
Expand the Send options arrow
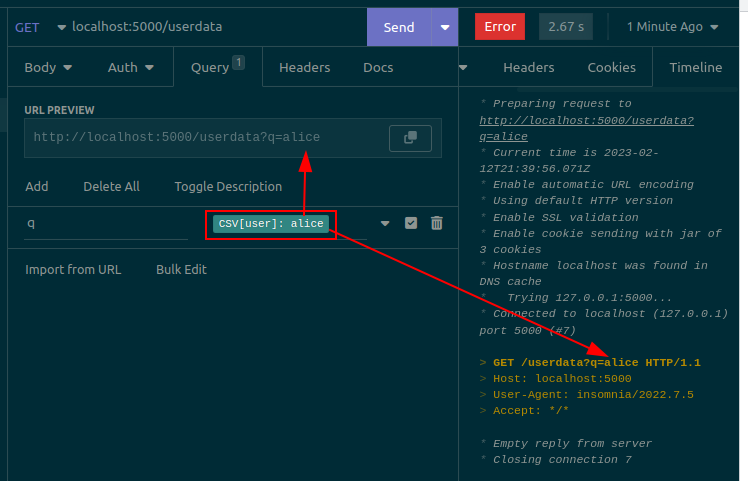point(445,27)
